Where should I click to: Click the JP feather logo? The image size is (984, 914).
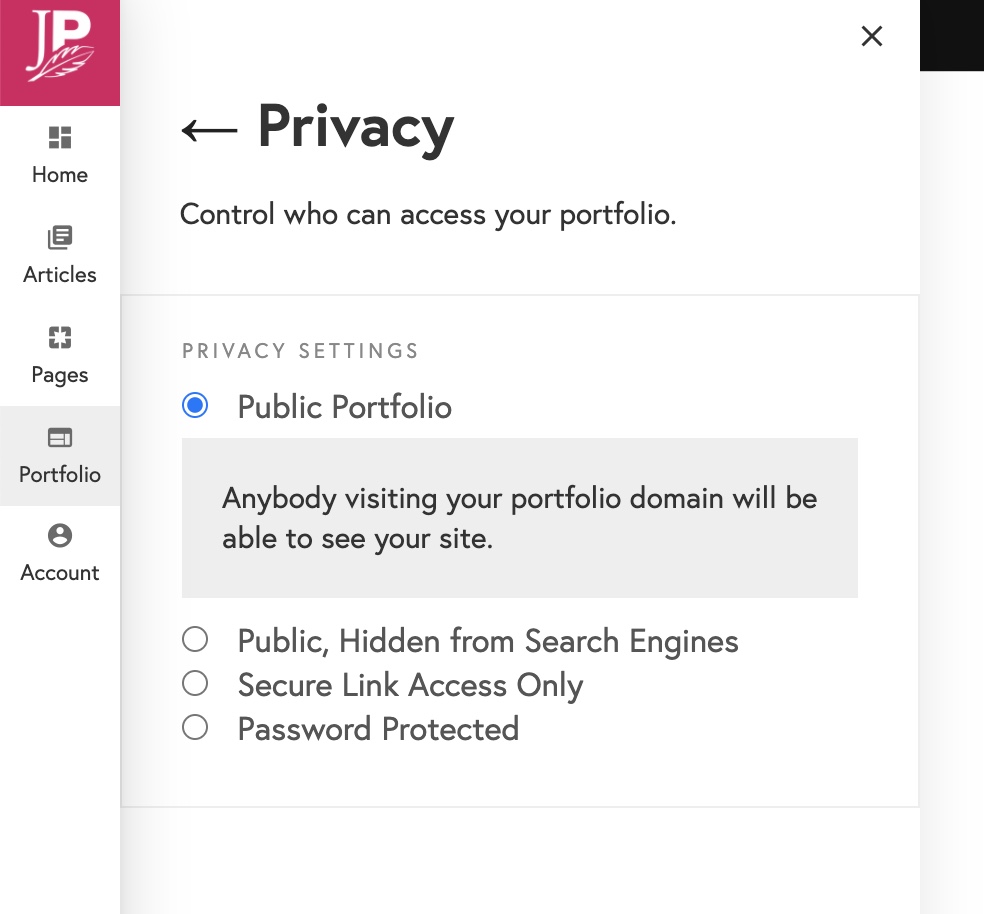tap(60, 46)
